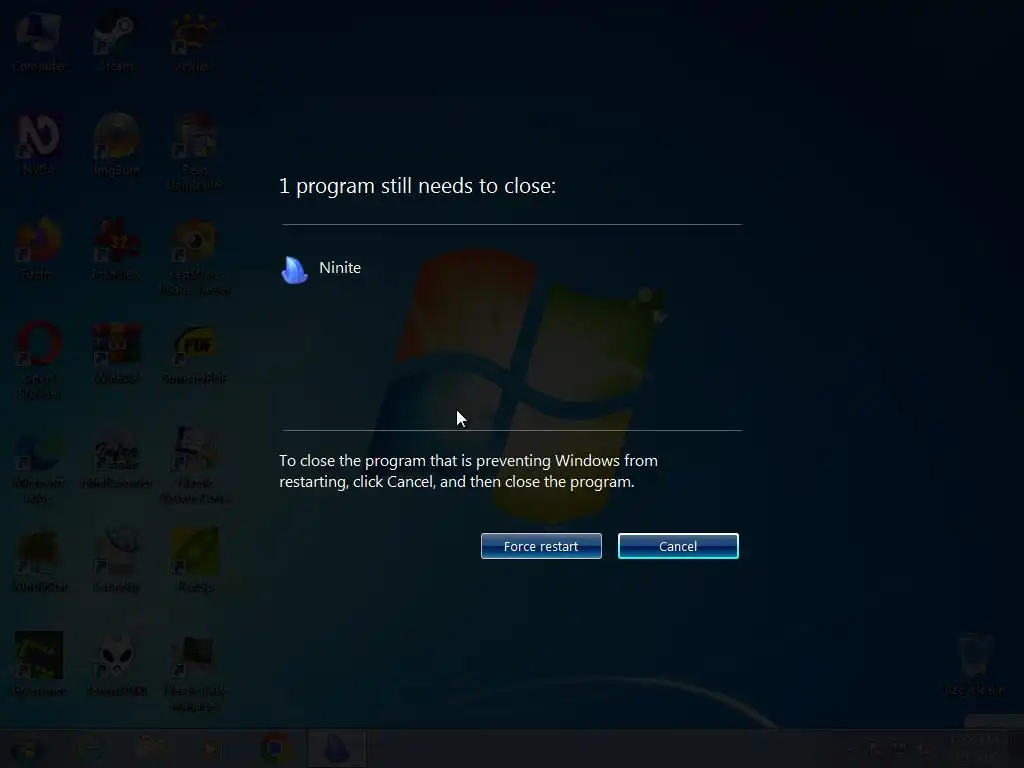Open the Steam shortcut on the dimmed desktop
The image size is (1024, 768).
coord(116,42)
